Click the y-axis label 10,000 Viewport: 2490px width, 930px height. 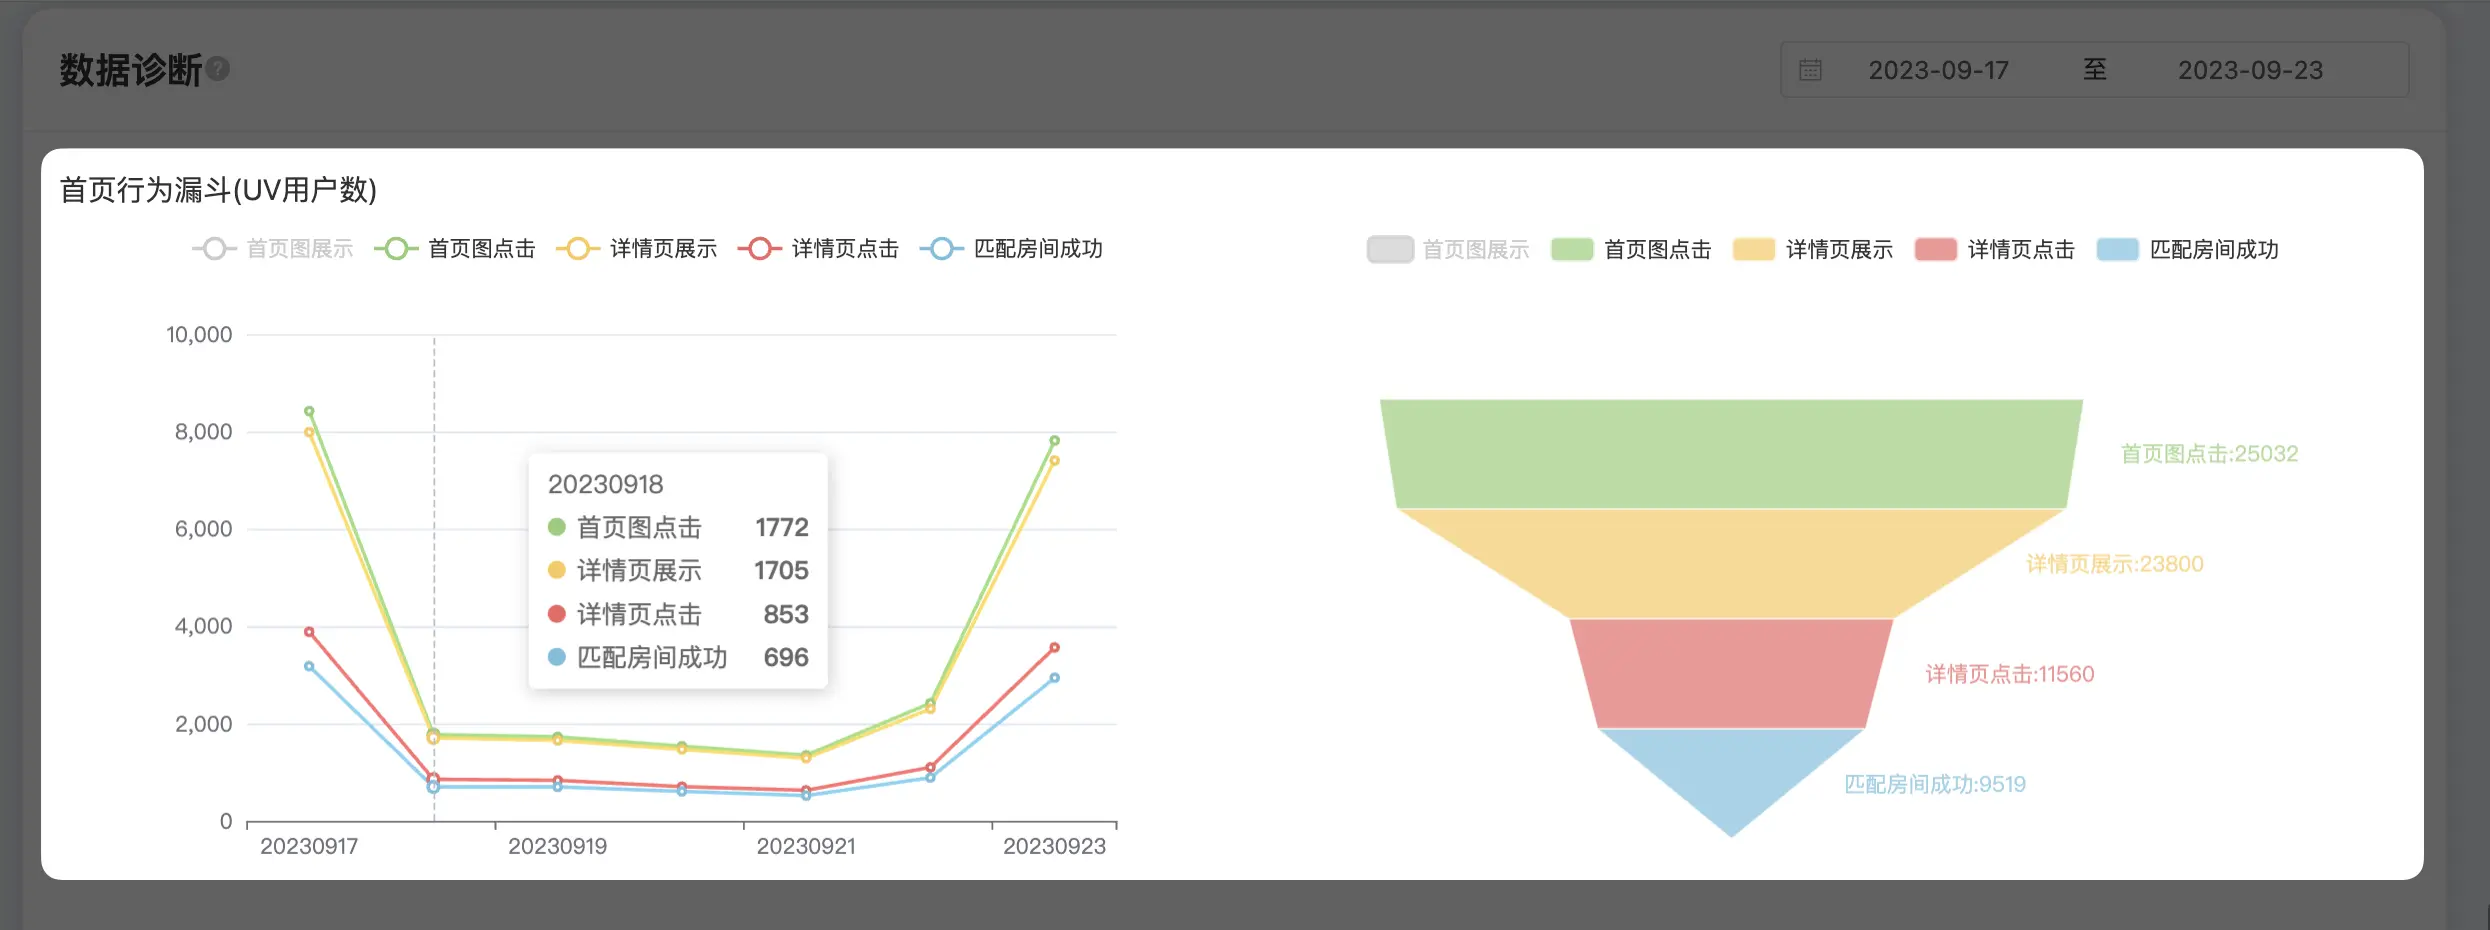pos(199,335)
